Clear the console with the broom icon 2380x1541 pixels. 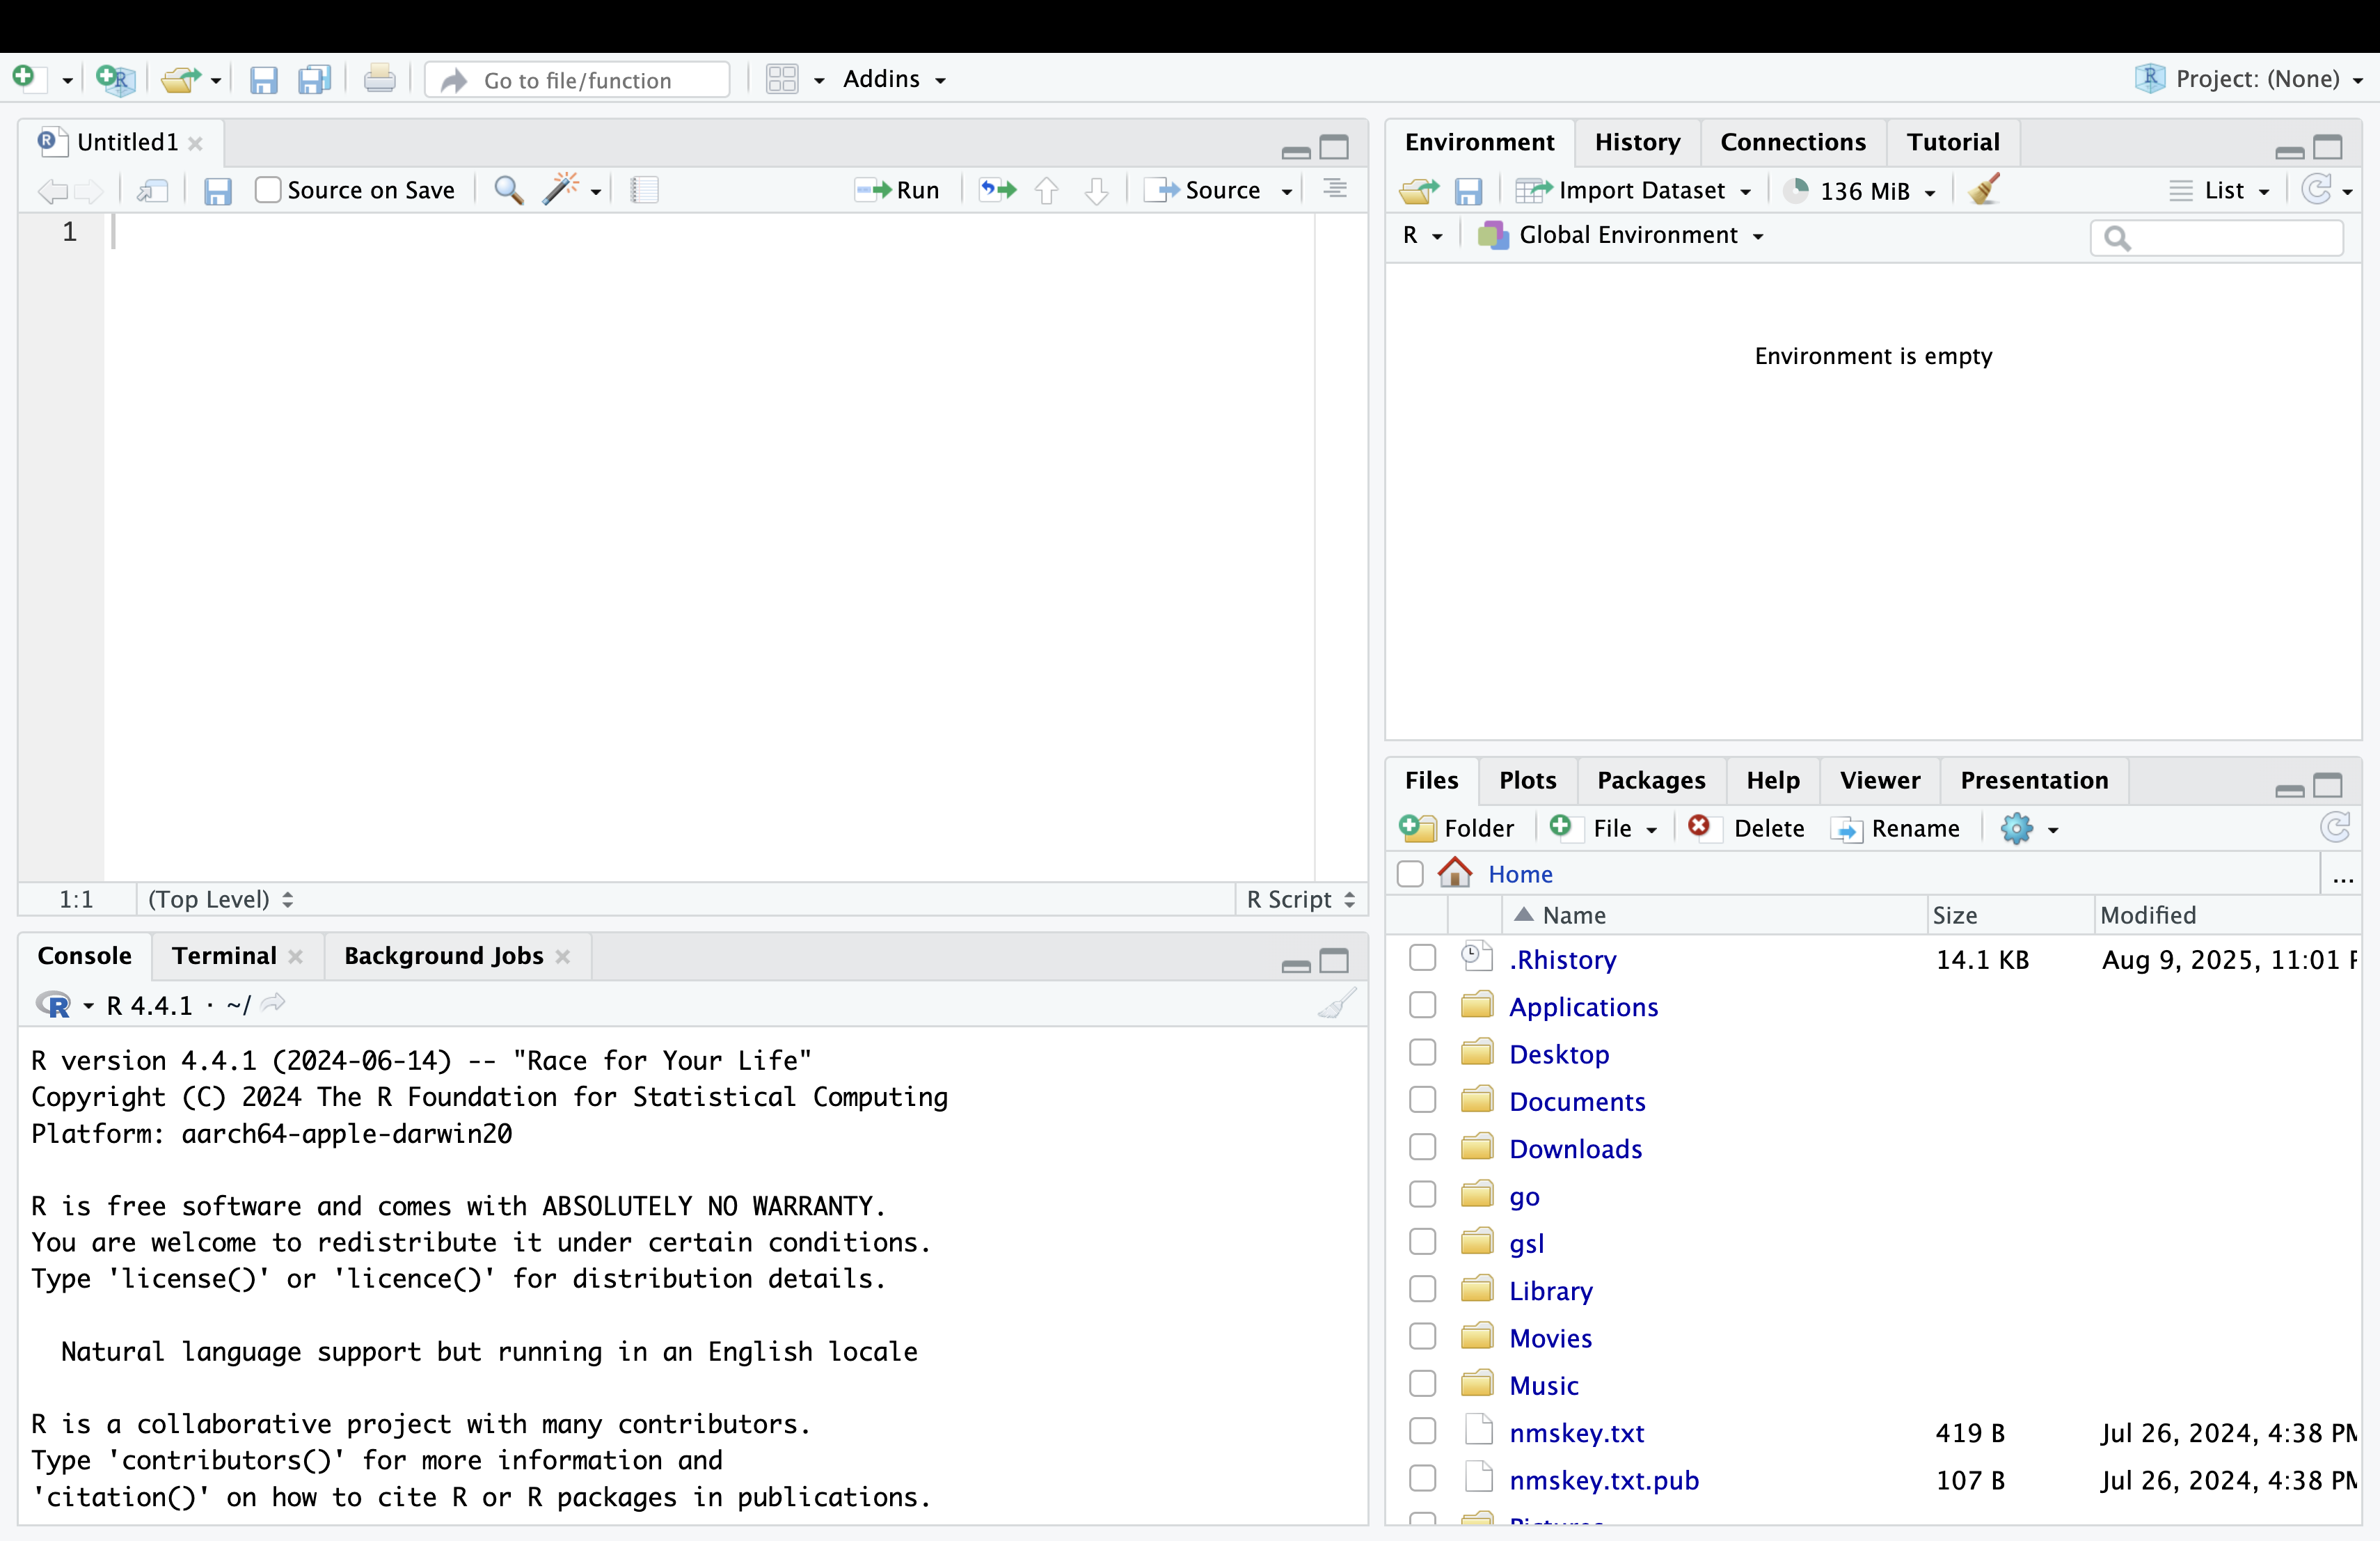(1337, 1003)
